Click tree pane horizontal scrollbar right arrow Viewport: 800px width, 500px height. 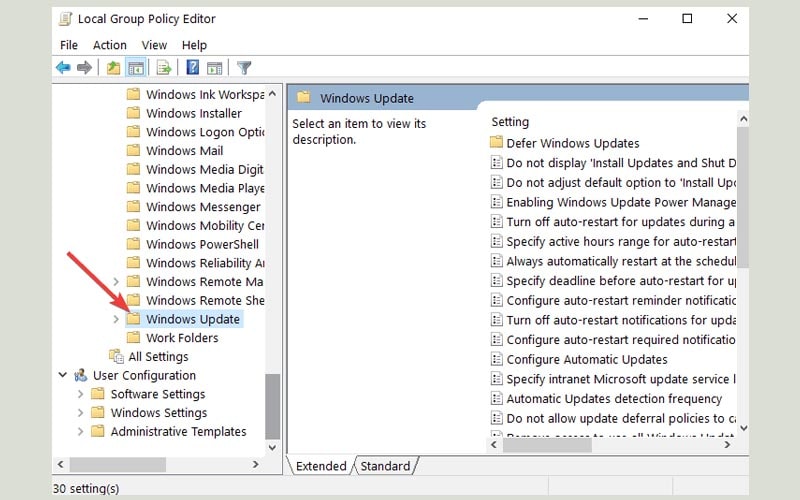tap(256, 464)
